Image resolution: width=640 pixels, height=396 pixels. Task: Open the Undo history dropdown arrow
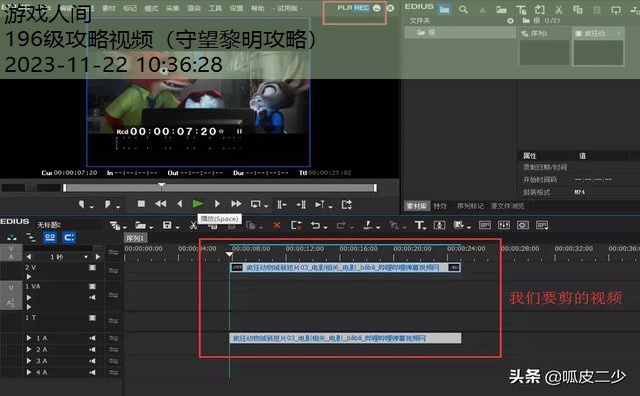(x=325, y=227)
